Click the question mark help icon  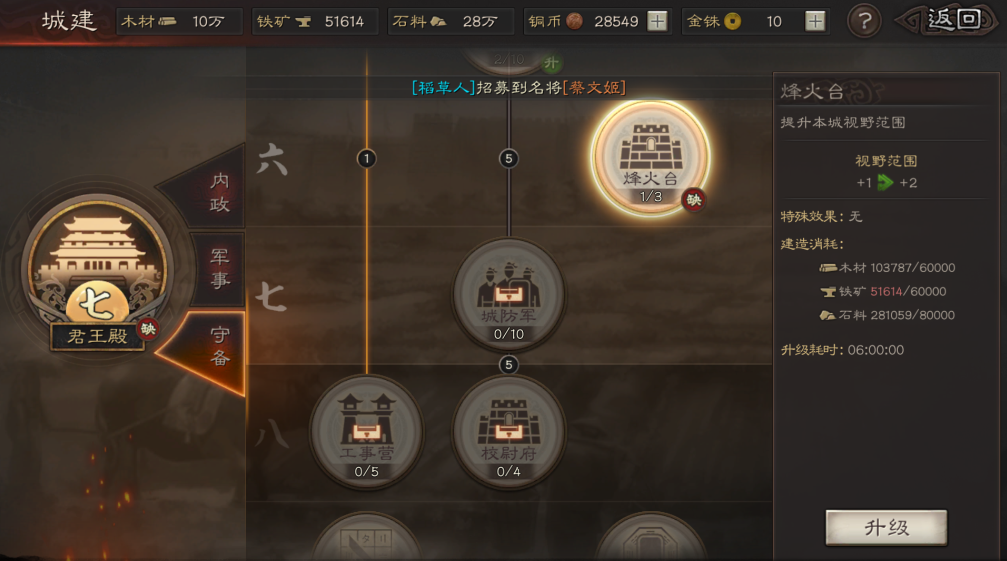[x=864, y=21]
